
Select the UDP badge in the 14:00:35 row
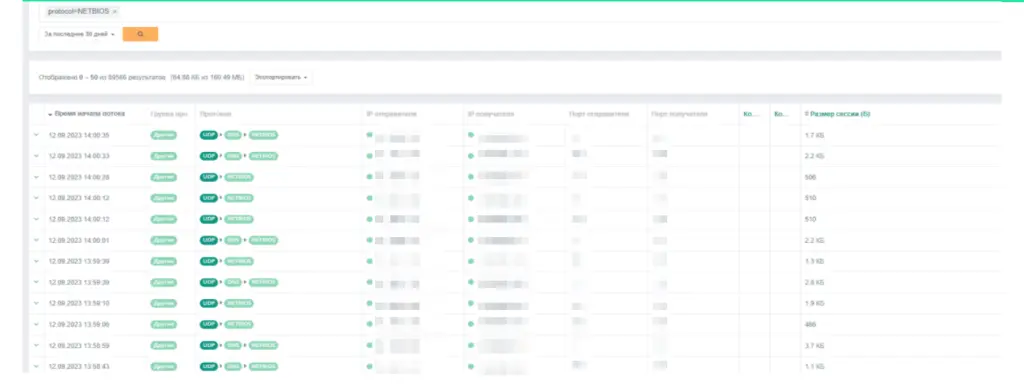tap(209, 135)
